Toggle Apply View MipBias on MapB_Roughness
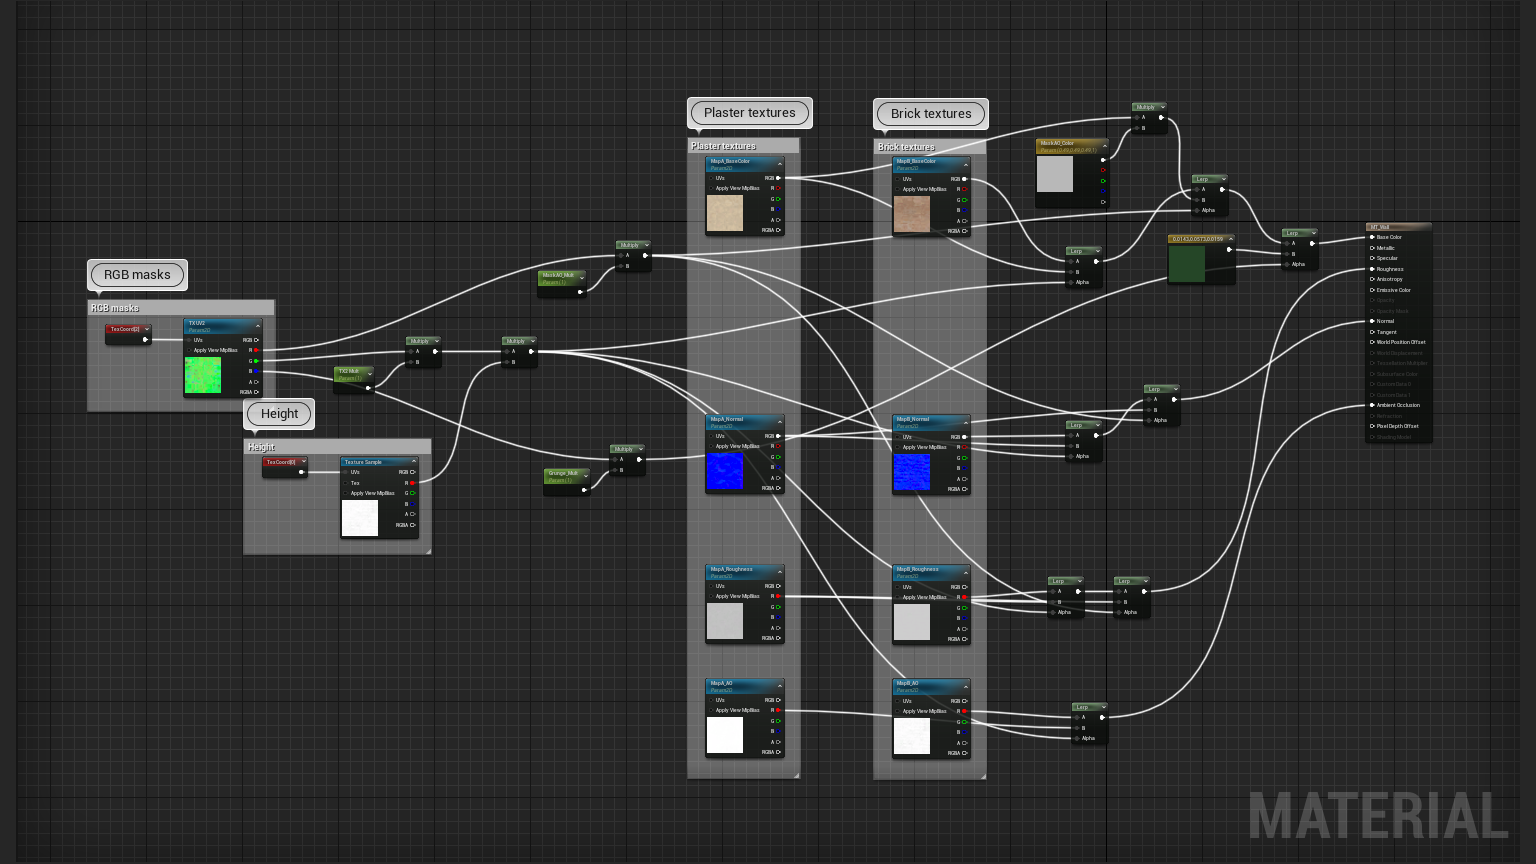The width and height of the screenshot is (1536, 864). tap(897, 597)
